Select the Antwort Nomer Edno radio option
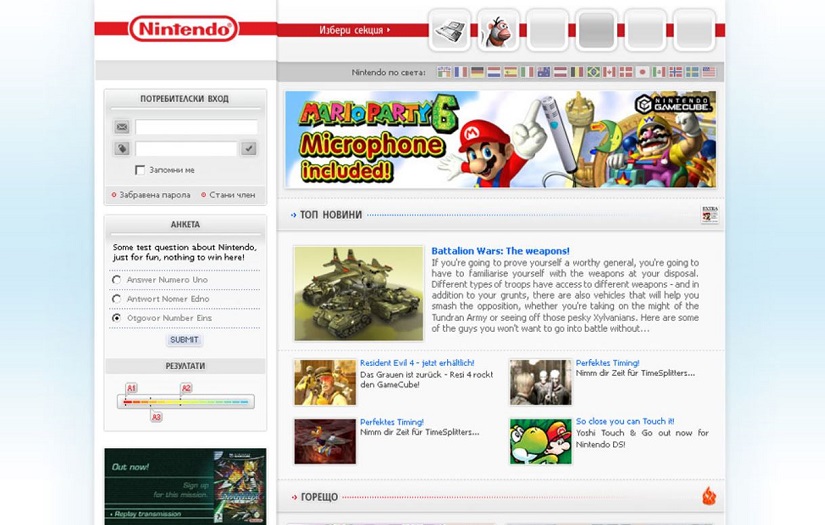 pos(116,299)
